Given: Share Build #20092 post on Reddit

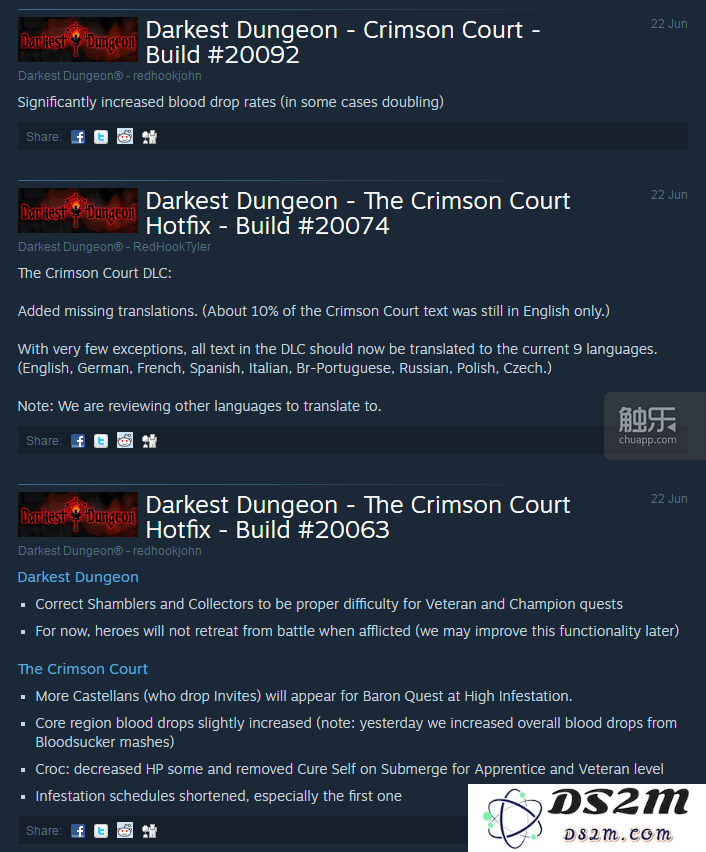Looking at the screenshot, I should (x=125, y=137).
